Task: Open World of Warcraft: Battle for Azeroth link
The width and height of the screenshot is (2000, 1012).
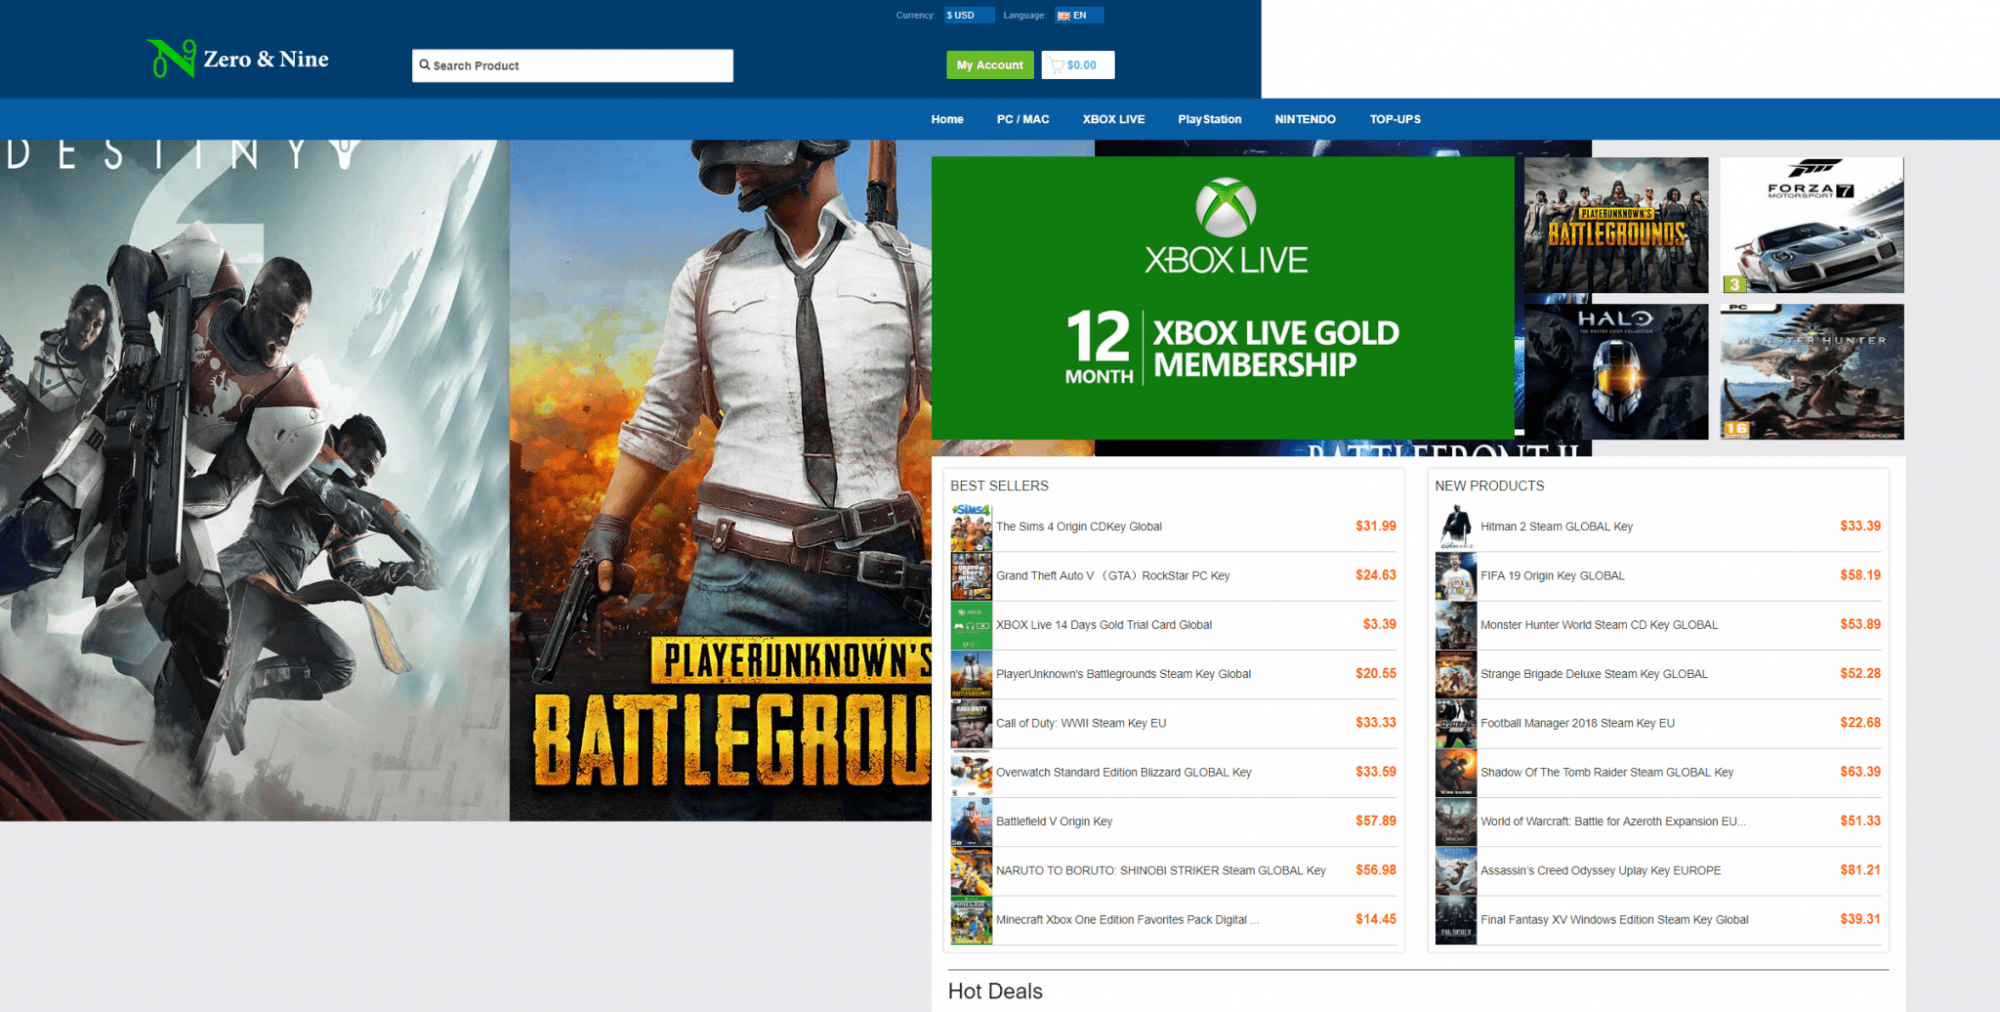Action: pyautogui.click(x=1613, y=821)
